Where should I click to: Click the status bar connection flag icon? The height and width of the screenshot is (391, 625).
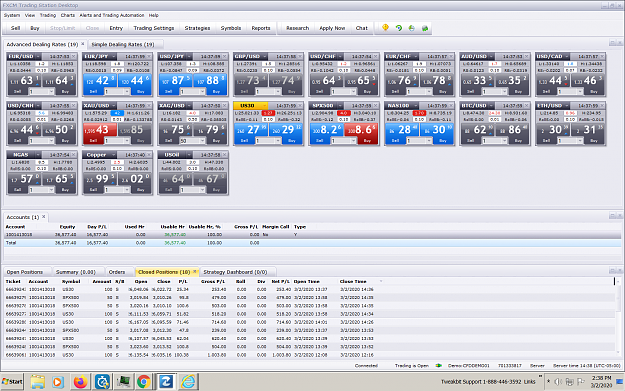tap(438, 365)
